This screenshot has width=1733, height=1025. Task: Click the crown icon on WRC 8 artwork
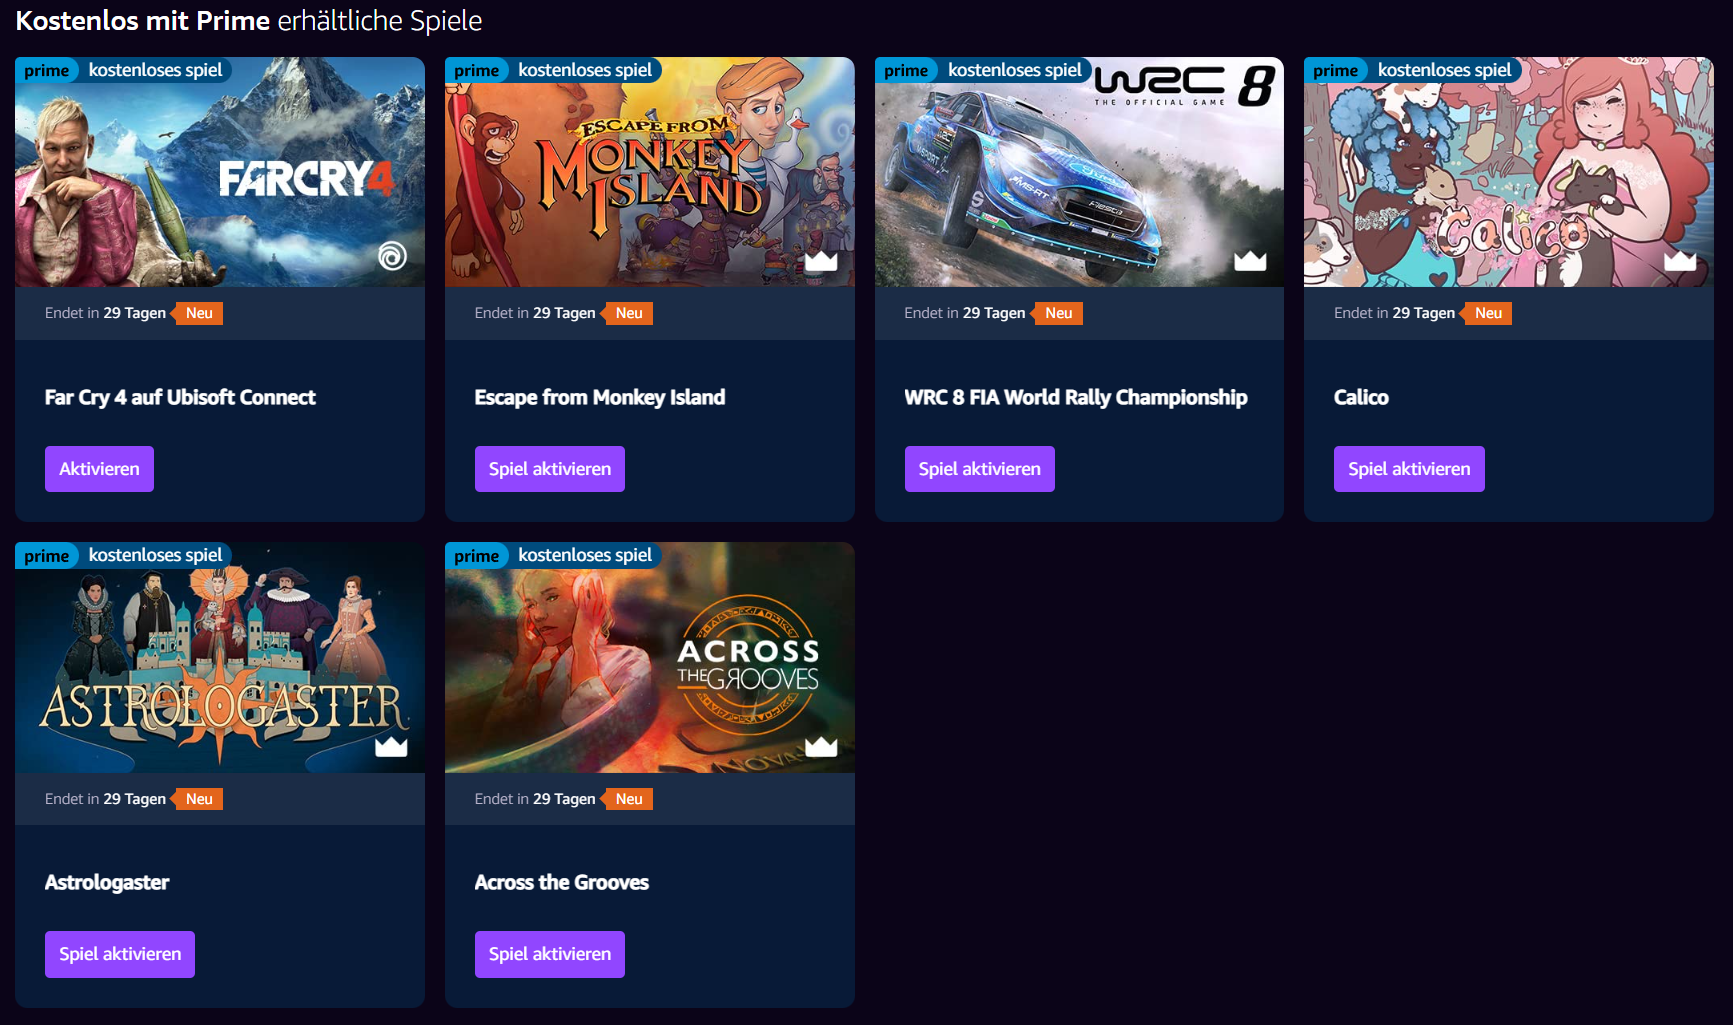click(1250, 261)
